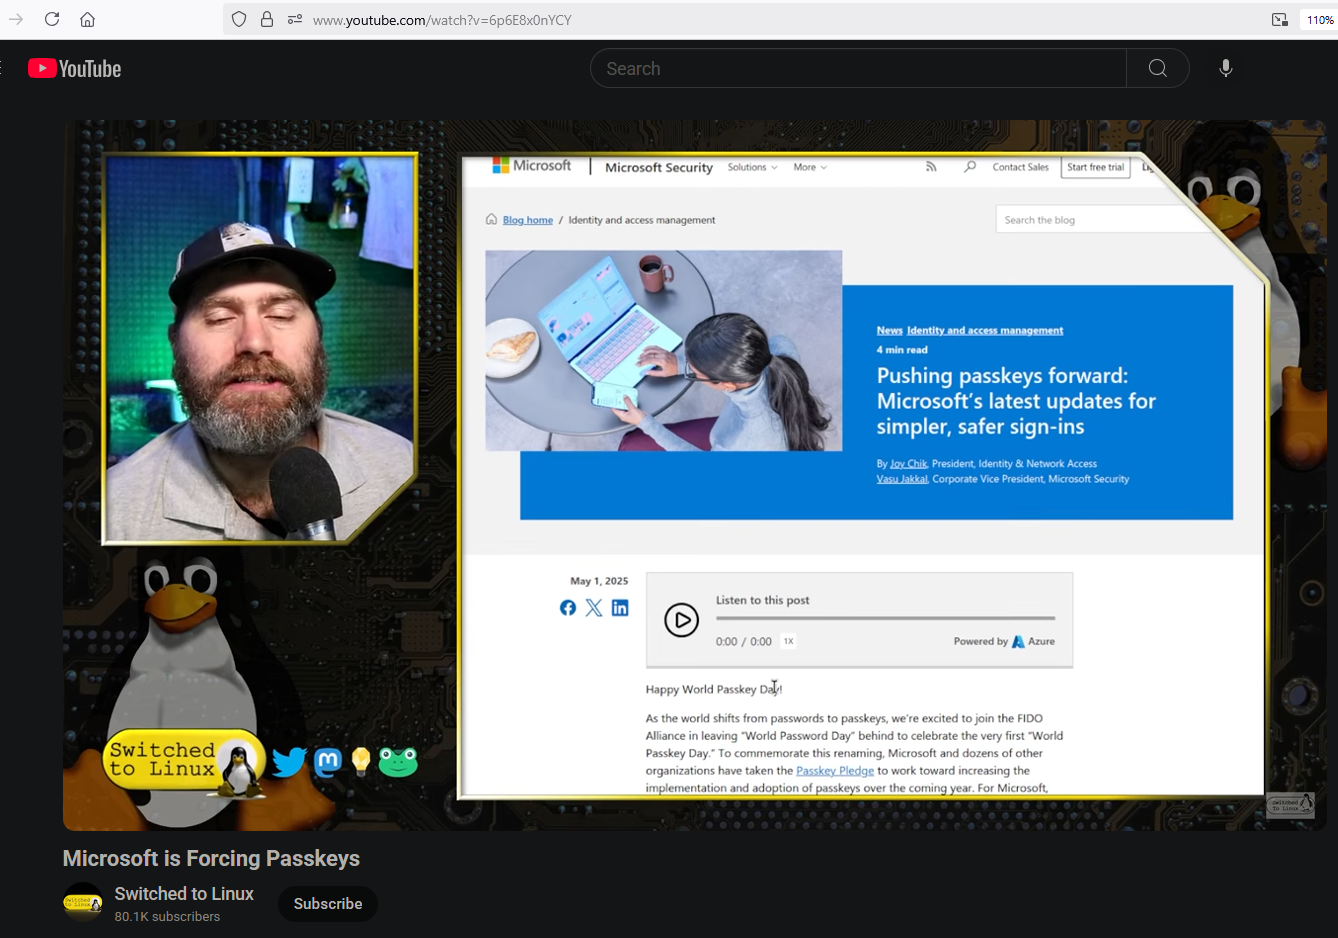Click the RSS feed icon in blog header
The height and width of the screenshot is (938, 1338).
931,167
